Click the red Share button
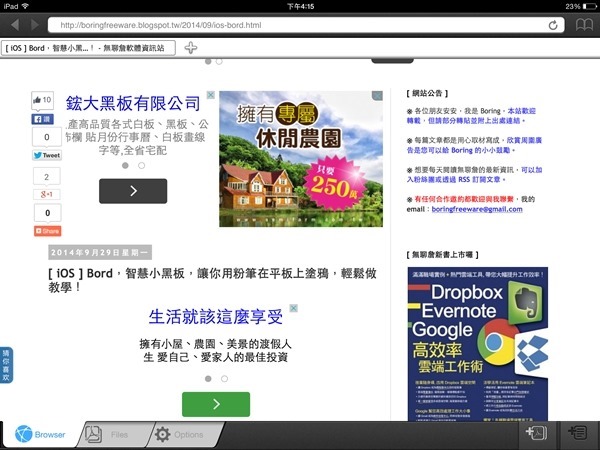 coord(47,231)
